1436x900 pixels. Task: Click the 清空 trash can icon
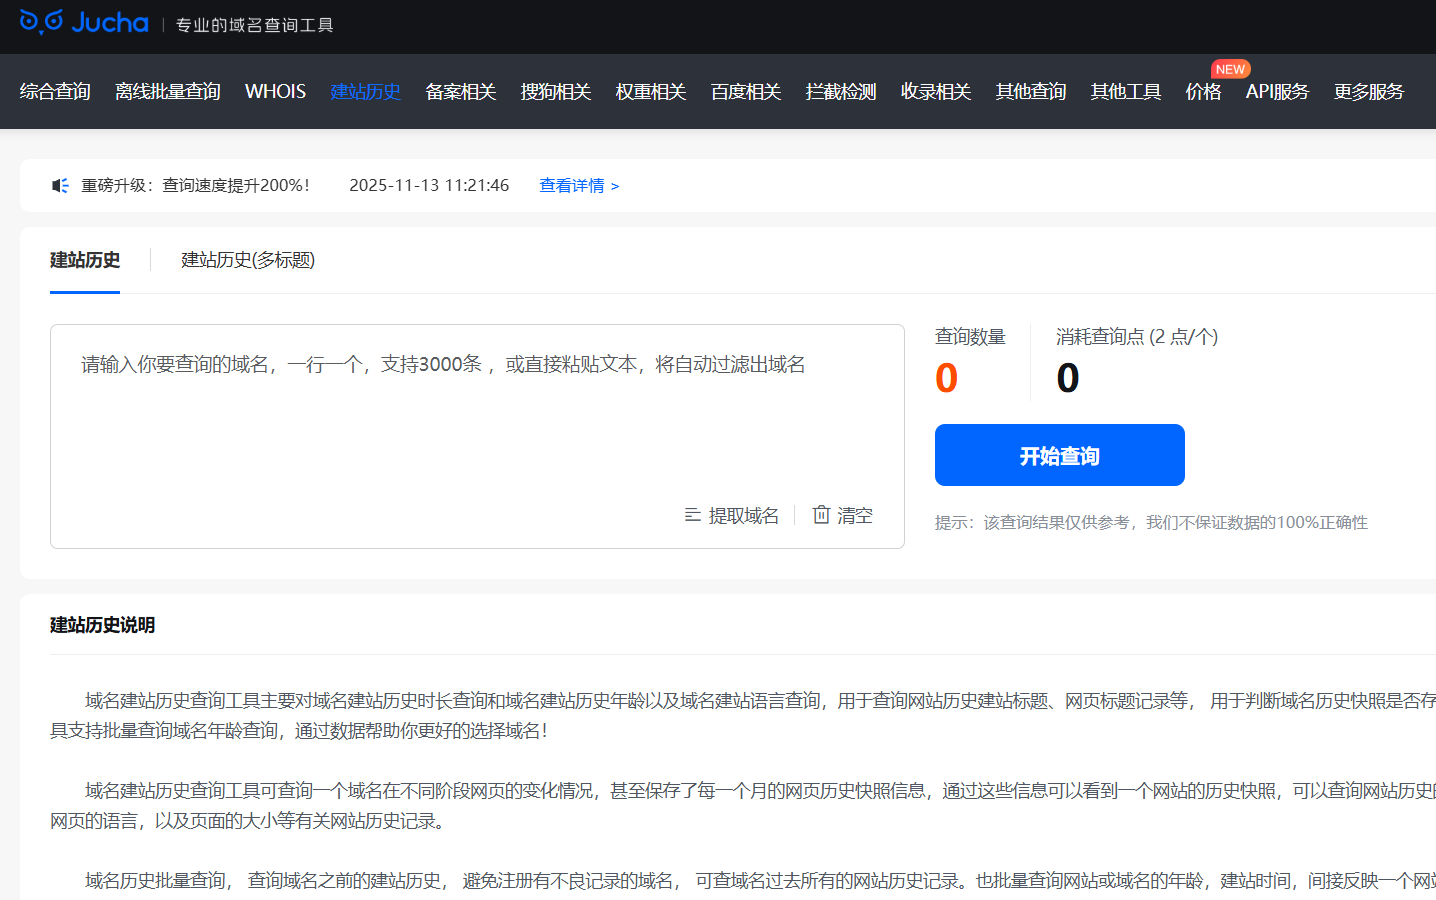pos(821,515)
